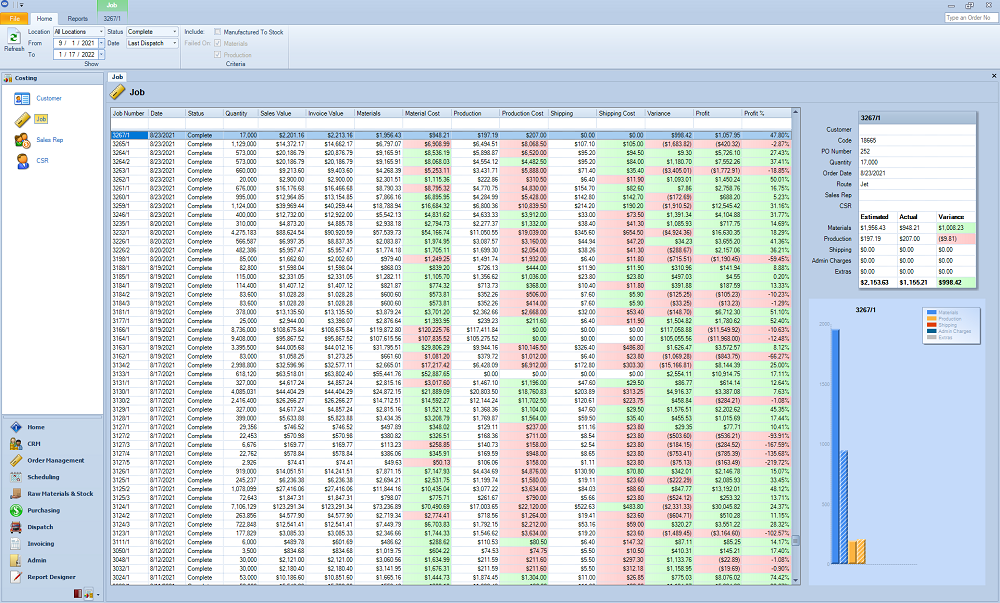Sort by the Quantity column header

coord(240,113)
